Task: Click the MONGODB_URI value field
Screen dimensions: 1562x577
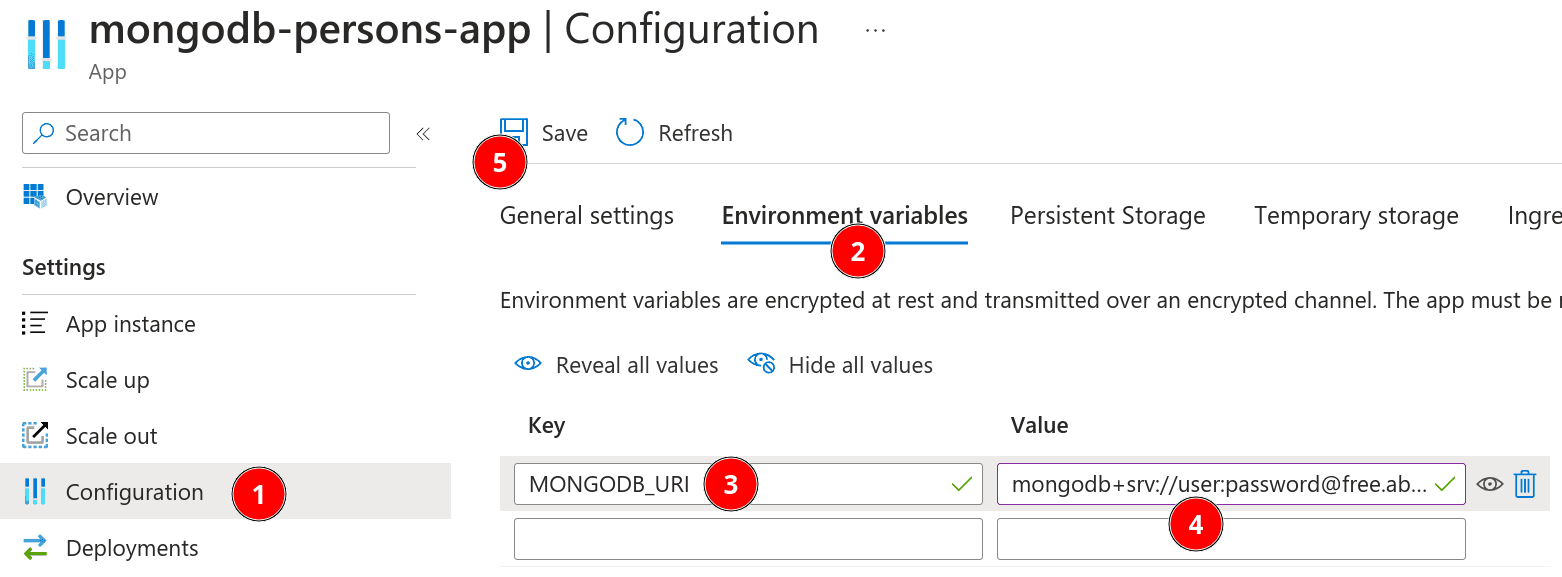Action: (x=1218, y=484)
